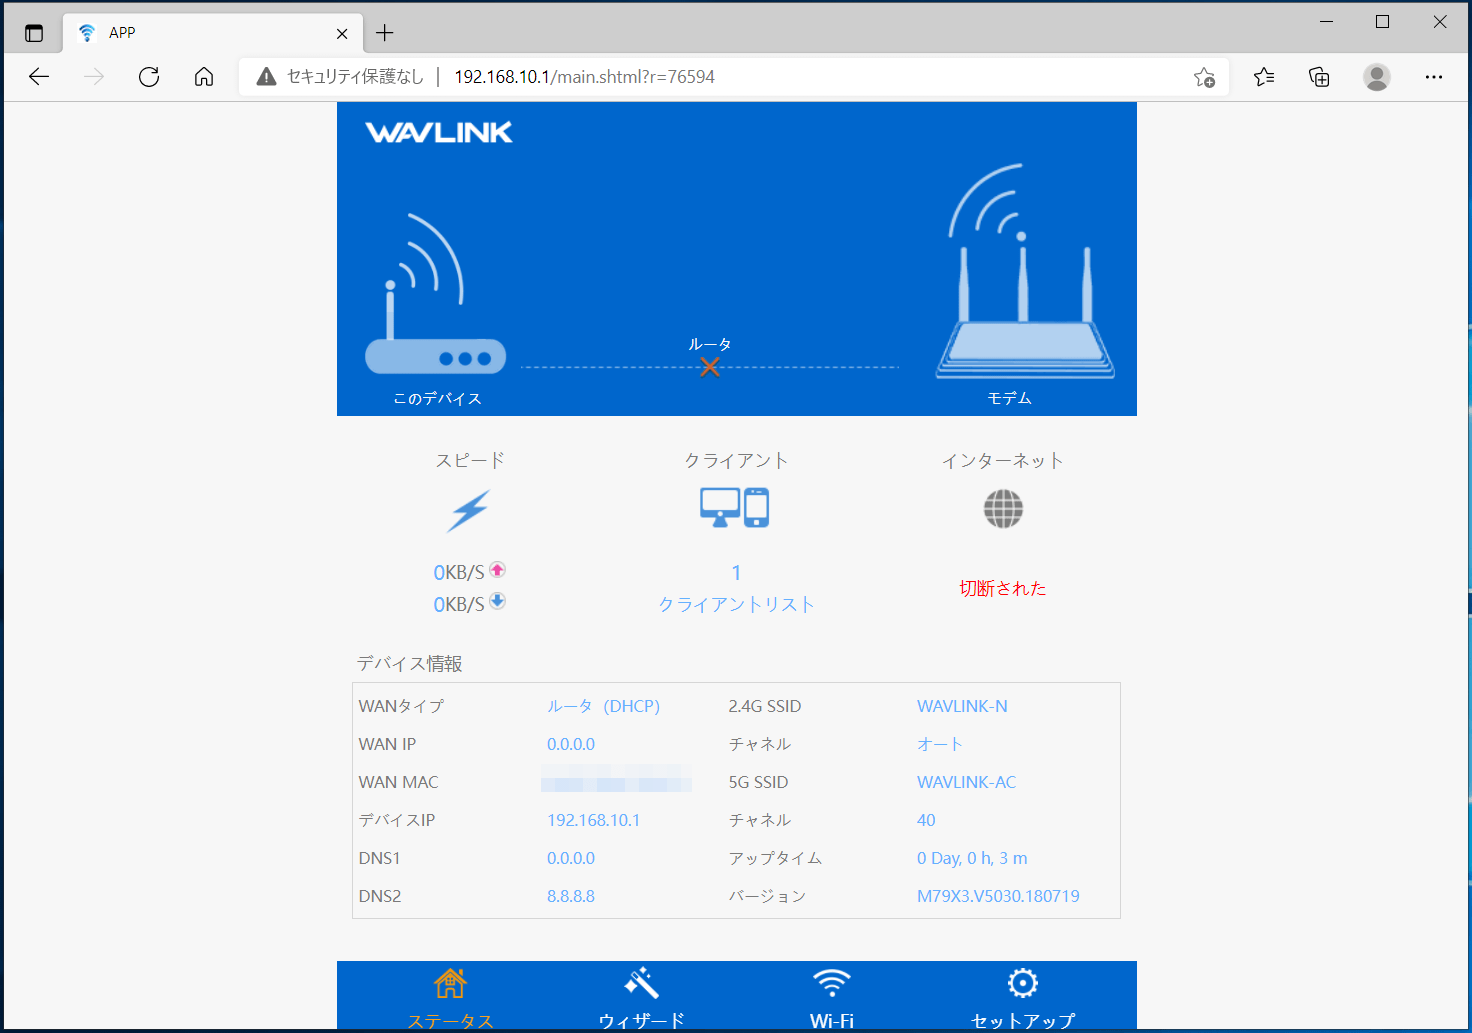Click the WAVLINK logo

point(439,132)
